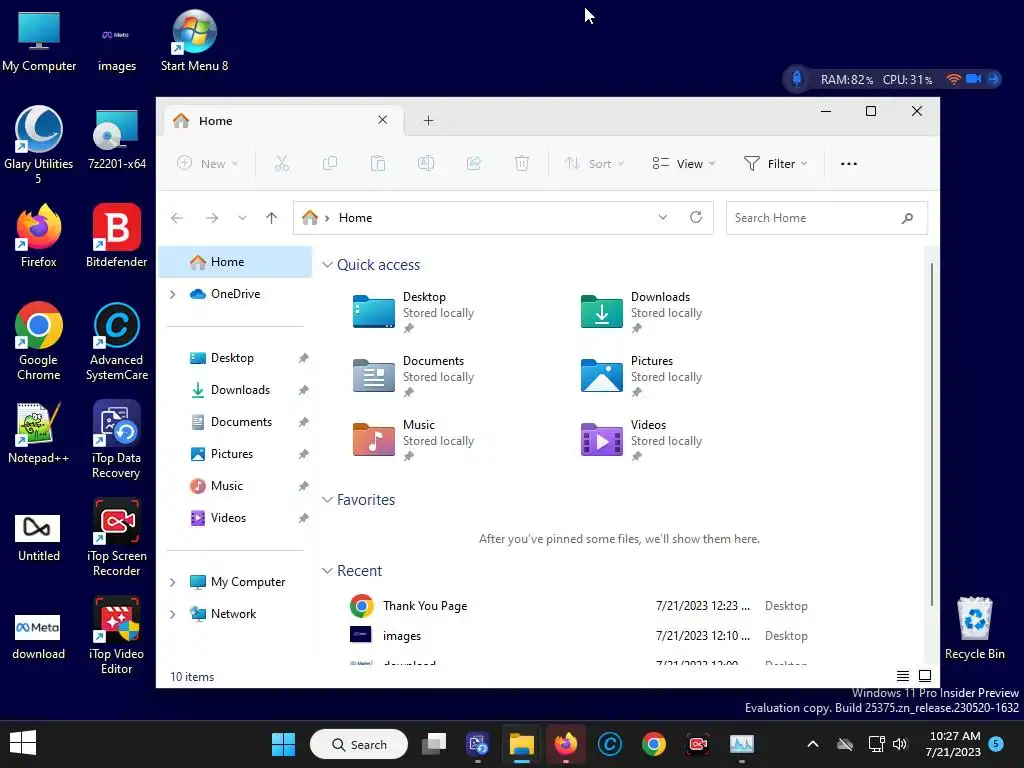
Task: Open the Filter dropdown menu
Action: pyautogui.click(x=776, y=163)
